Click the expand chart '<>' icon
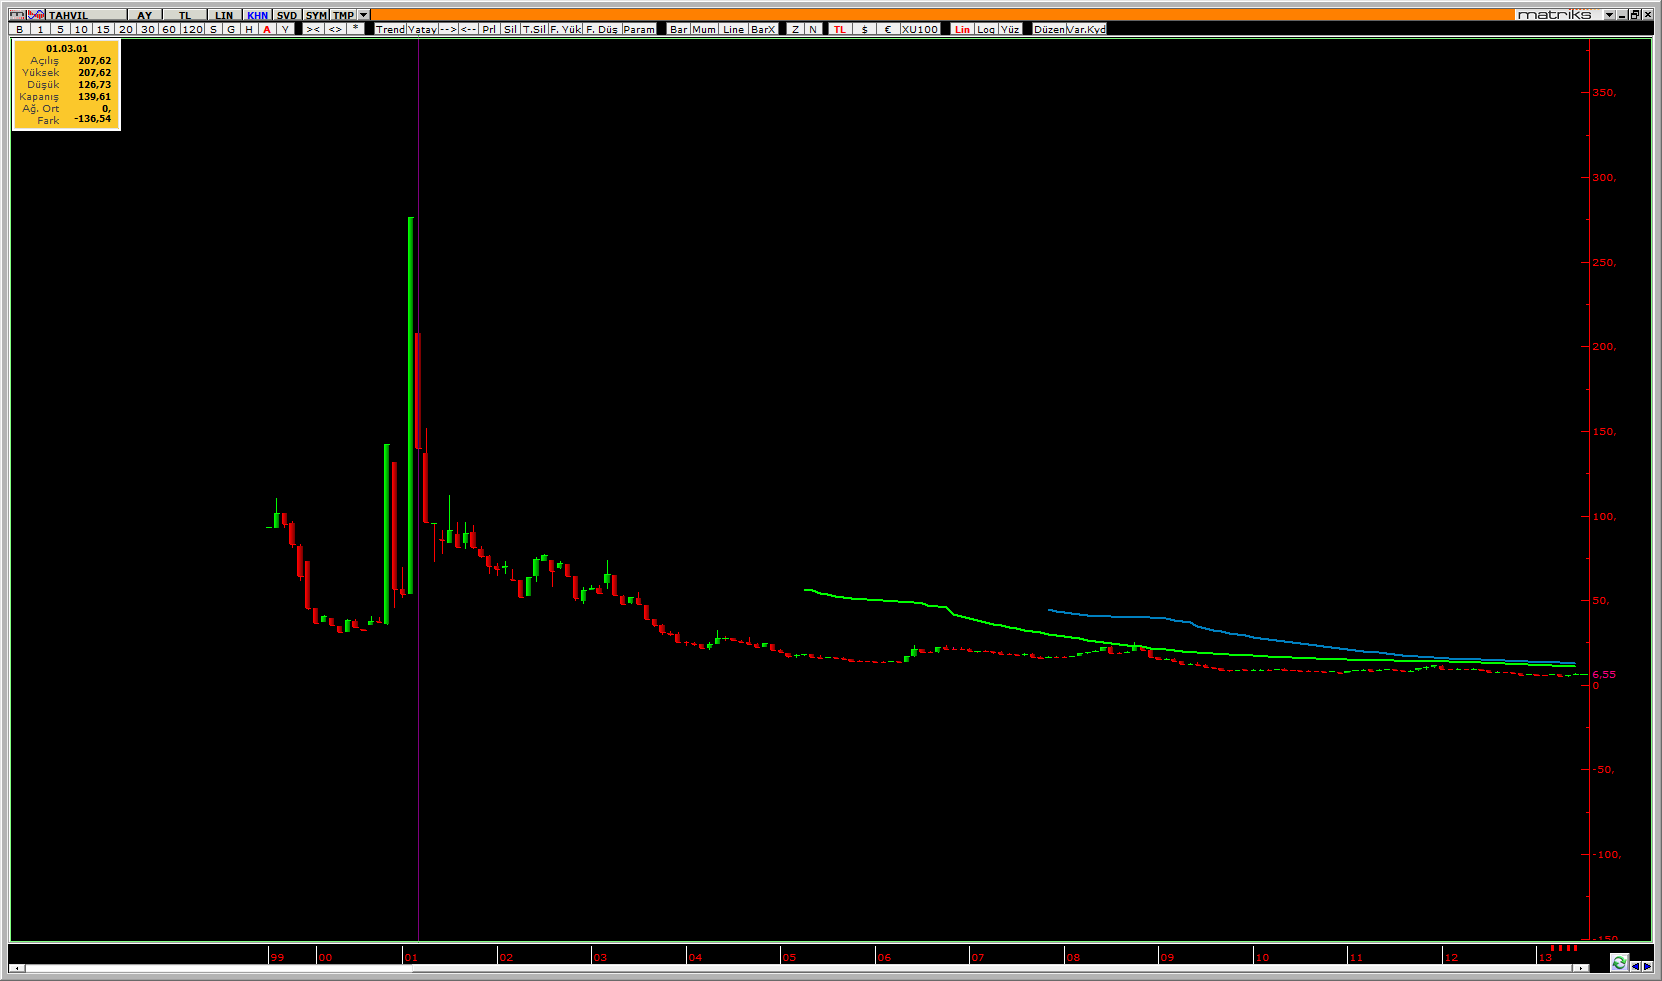This screenshot has width=1662, height=981. coord(335,29)
